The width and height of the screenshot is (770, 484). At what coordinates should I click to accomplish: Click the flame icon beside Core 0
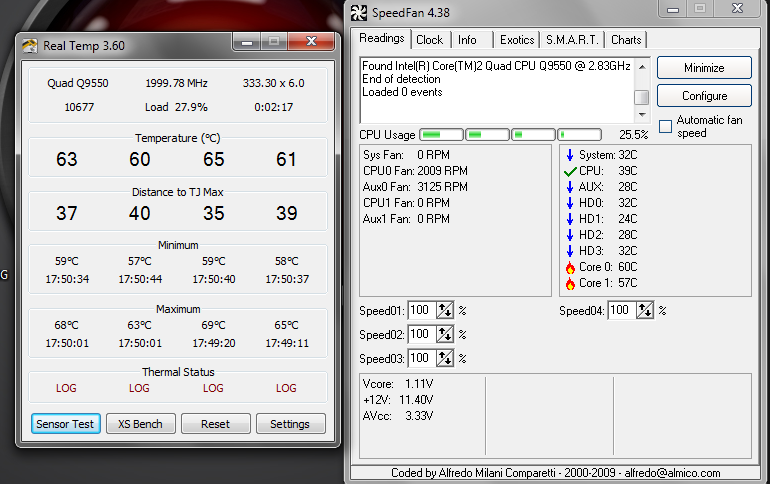coord(570,268)
